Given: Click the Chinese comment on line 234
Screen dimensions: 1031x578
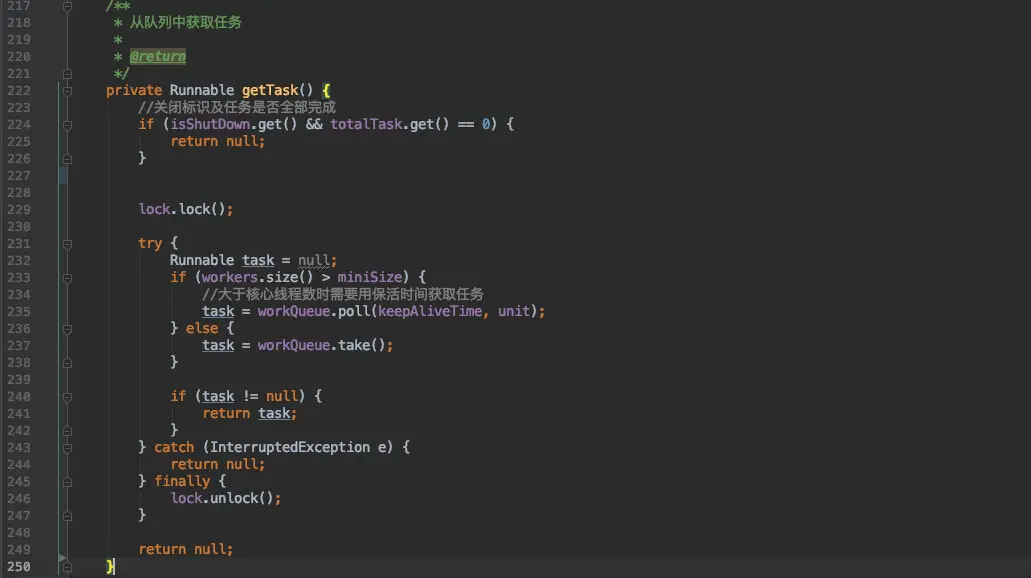Looking at the screenshot, I should (x=343, y=294).
